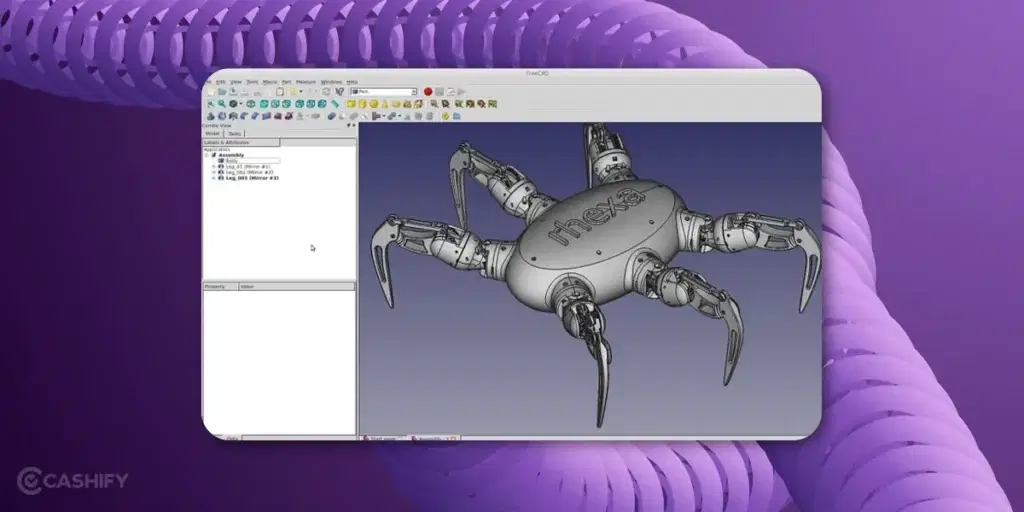1024x512 pixels.
Task: Click the Stop macro recording square icon
Action: click(440, 91)
